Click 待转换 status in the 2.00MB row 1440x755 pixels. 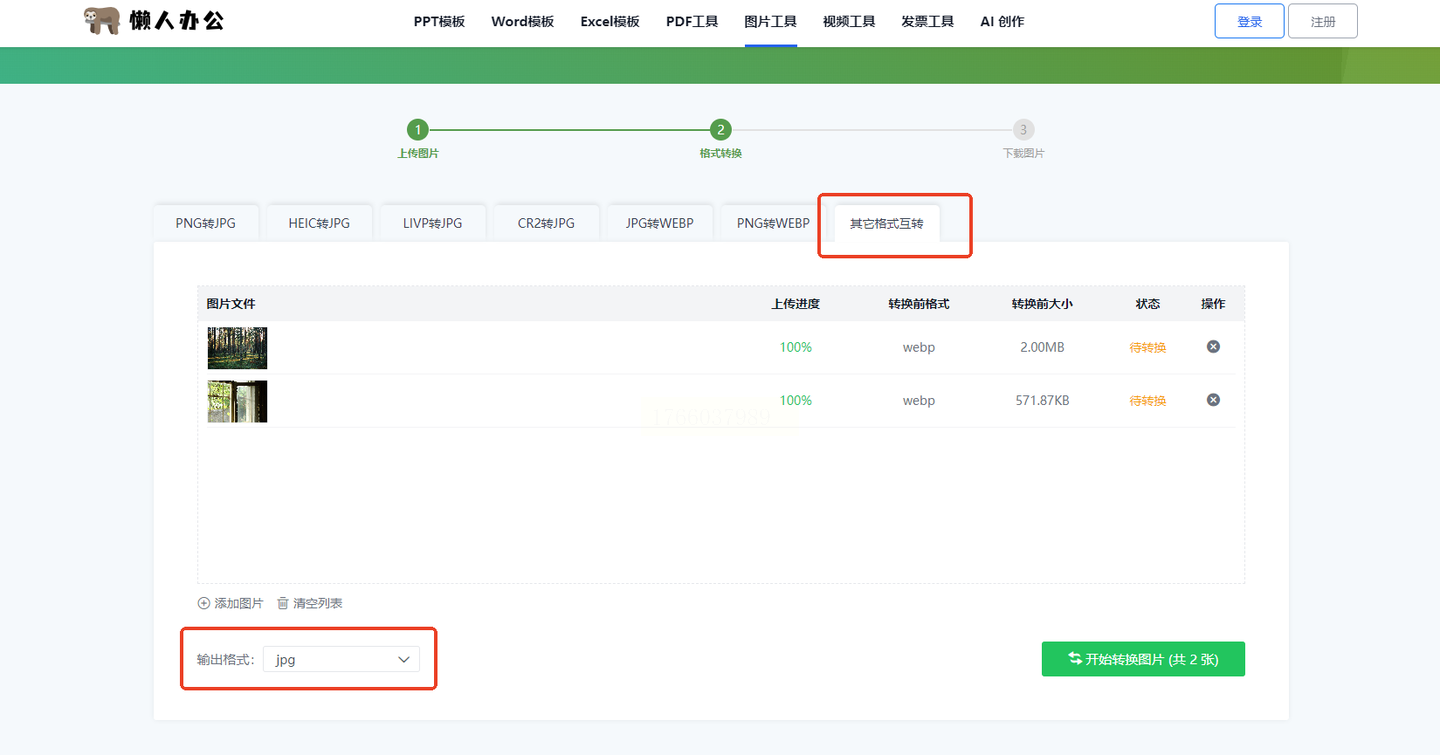pyautogui.click(x=1148, y=348)
